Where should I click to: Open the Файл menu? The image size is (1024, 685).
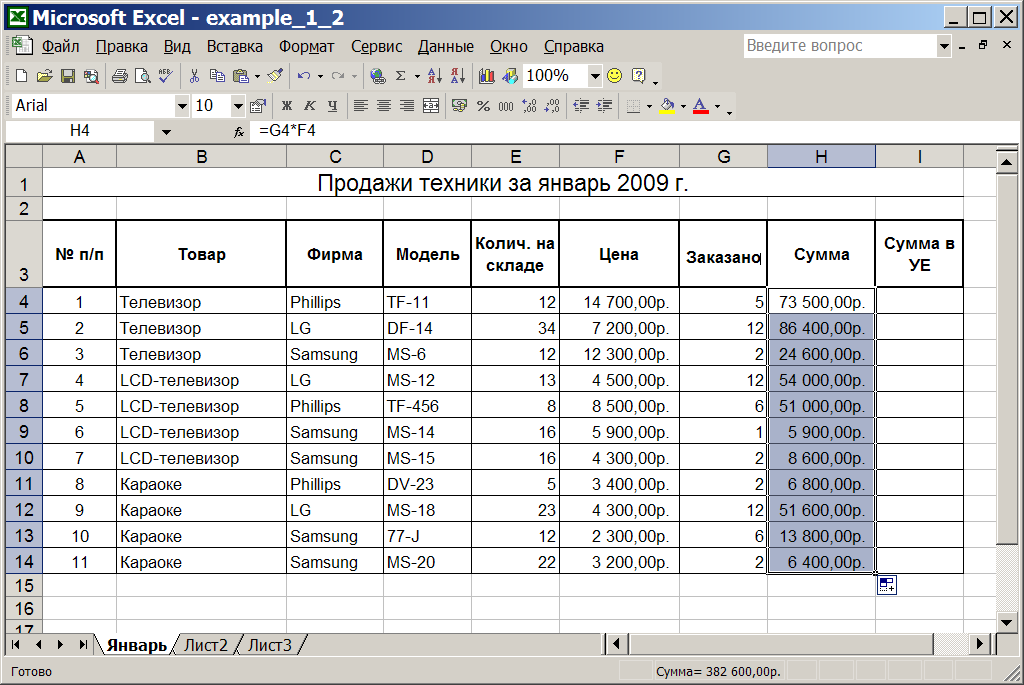pos(60,47)
